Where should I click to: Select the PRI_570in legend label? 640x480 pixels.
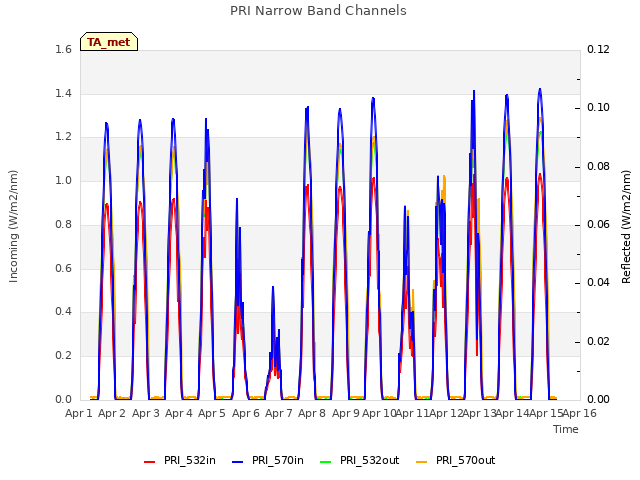[278, 460]
